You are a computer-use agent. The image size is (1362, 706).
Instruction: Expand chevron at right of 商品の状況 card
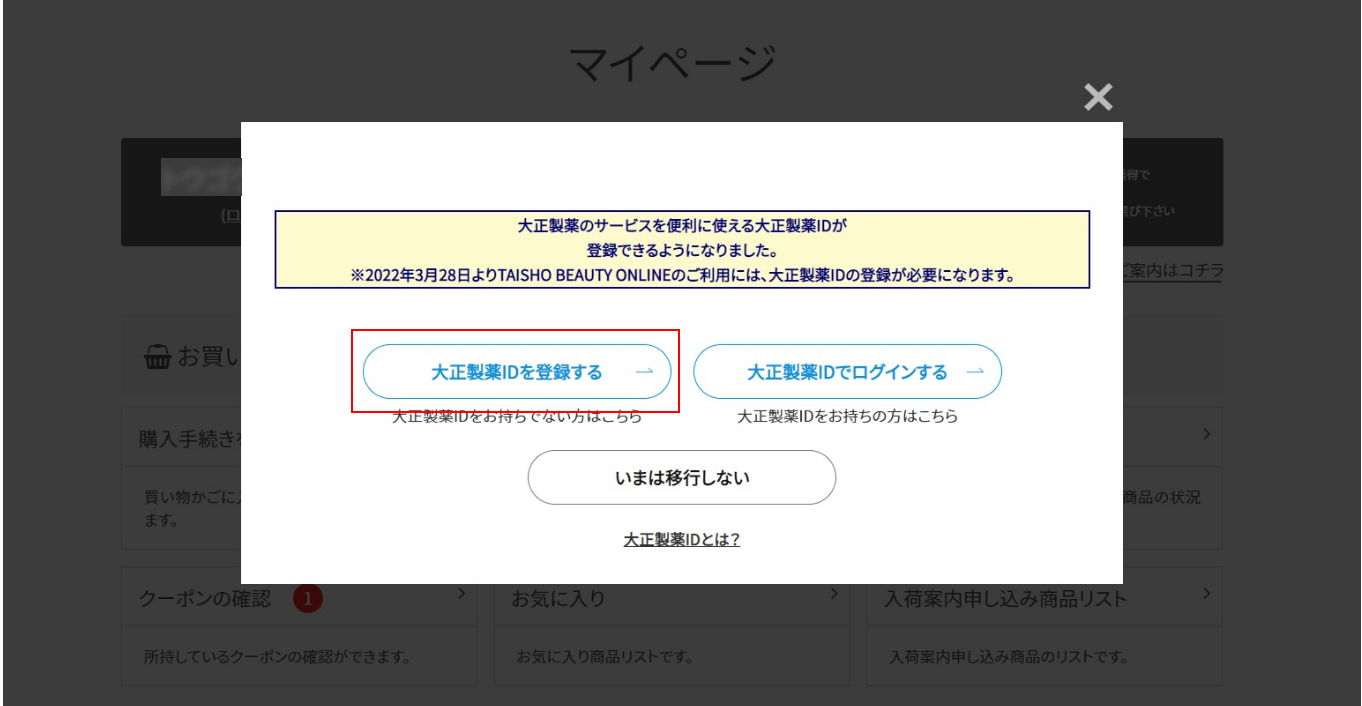(x=1206, y=434)
